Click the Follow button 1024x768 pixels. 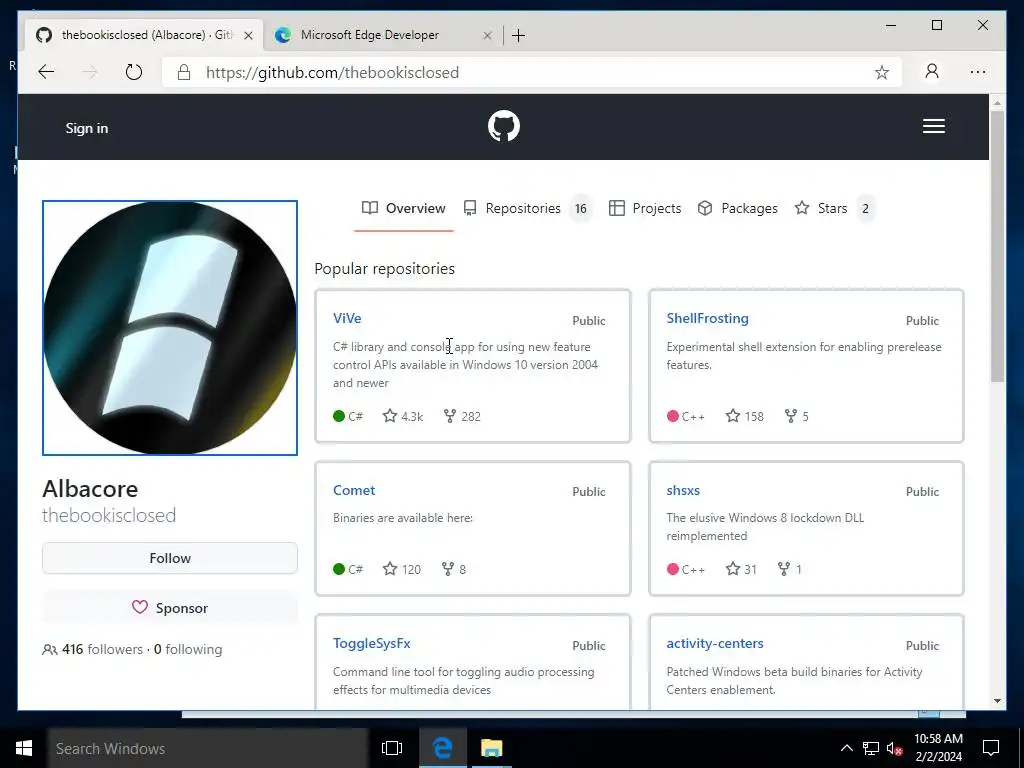(x=170, y=558)
